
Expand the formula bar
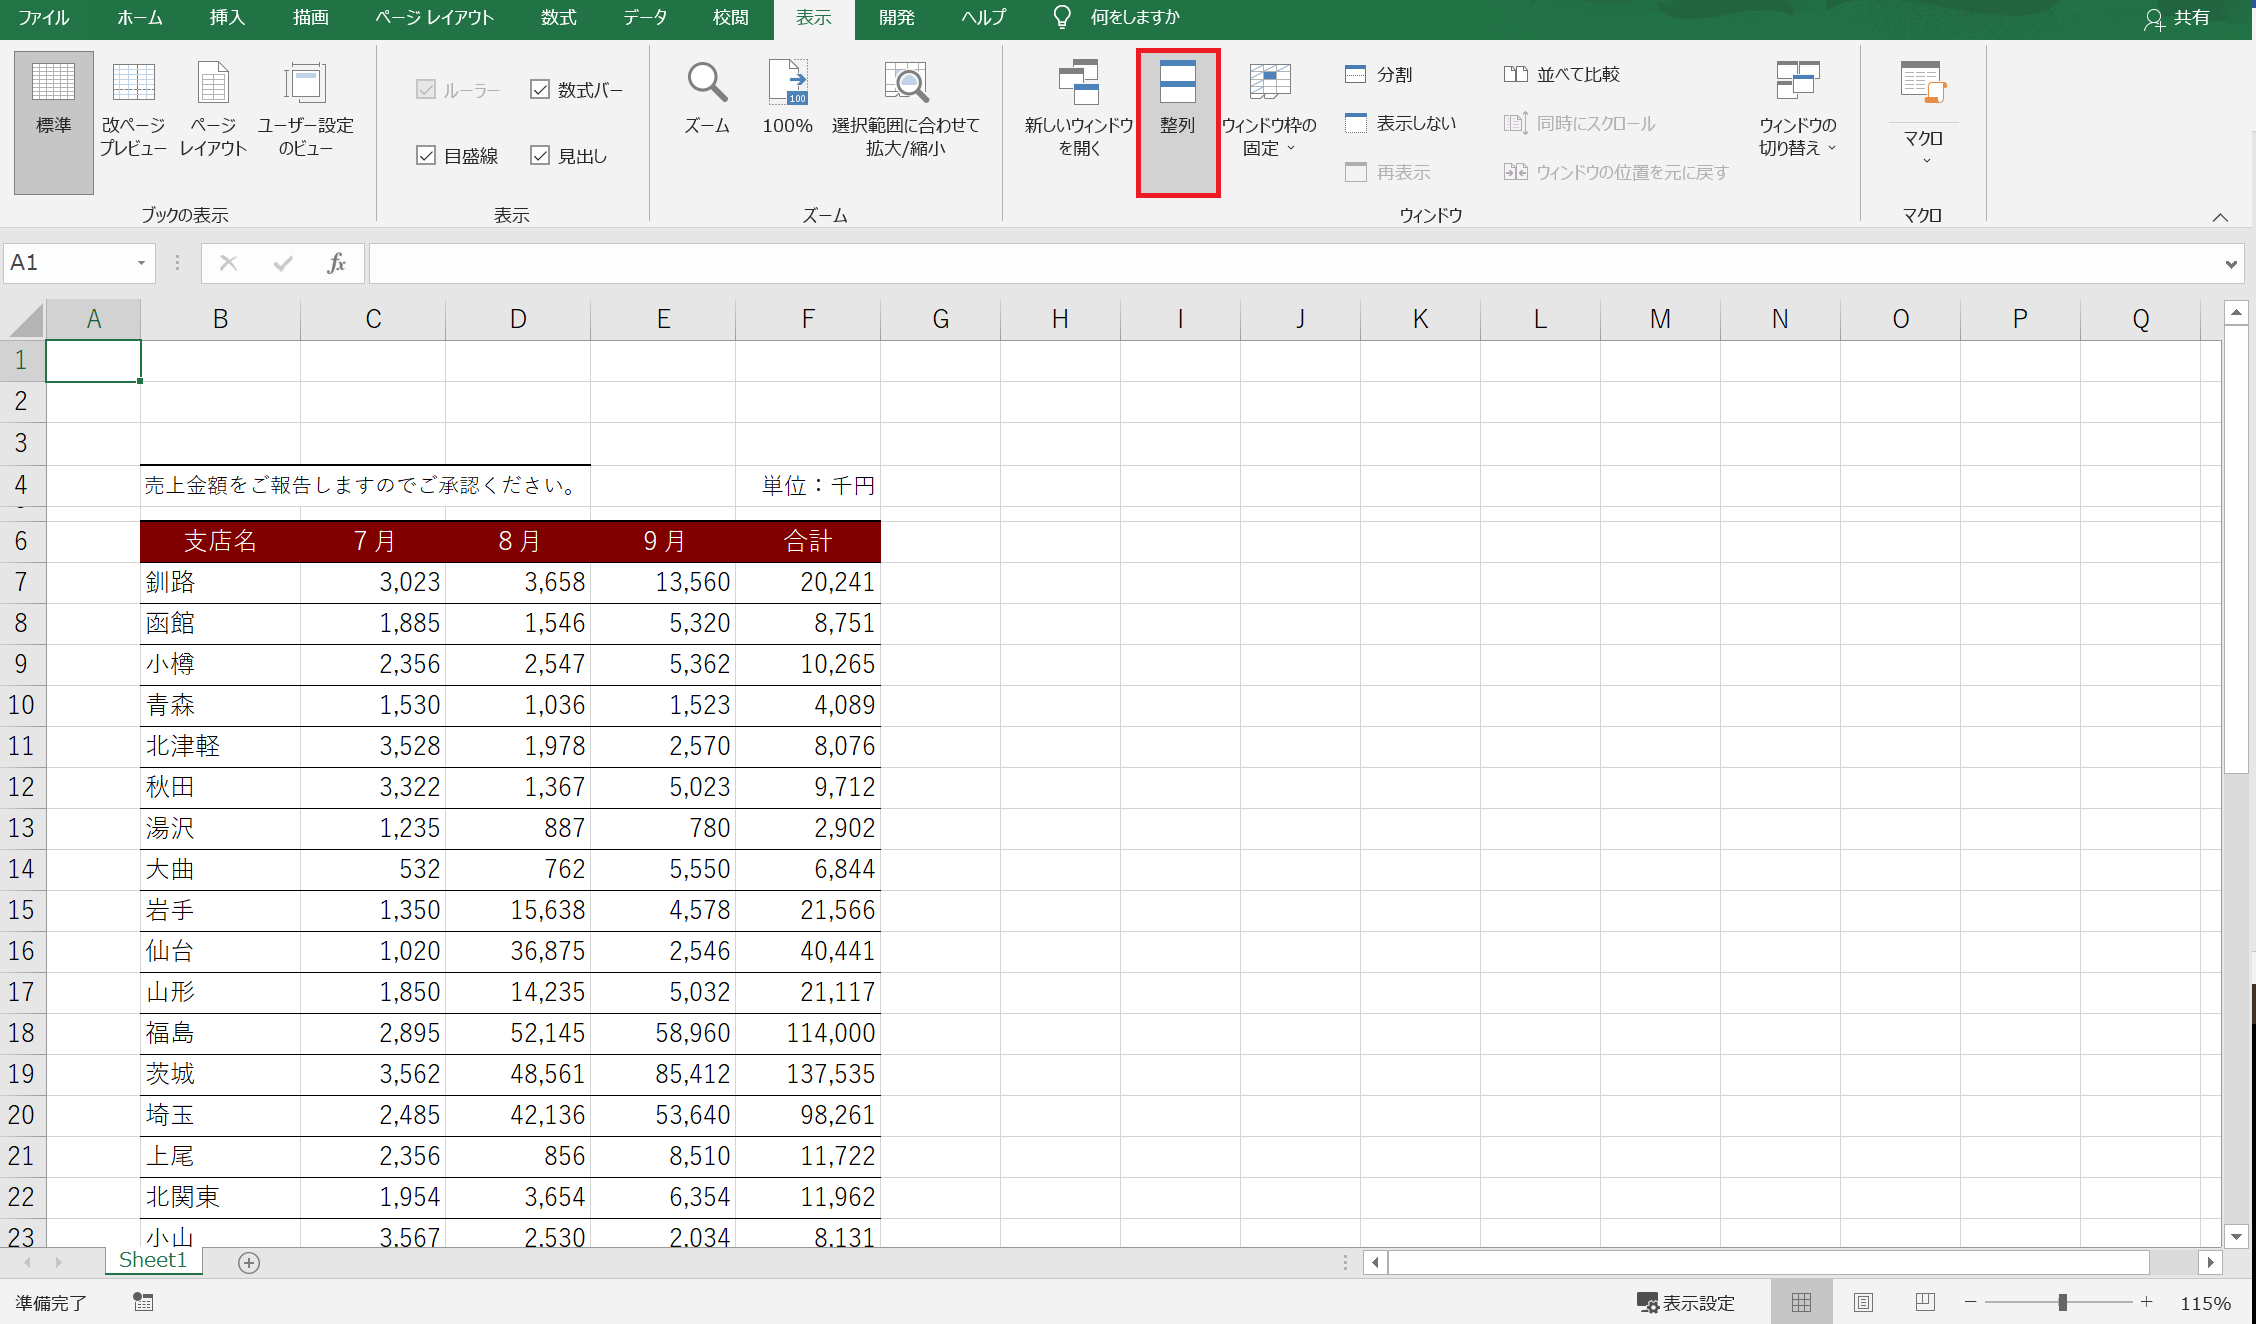coord(2231,264)
